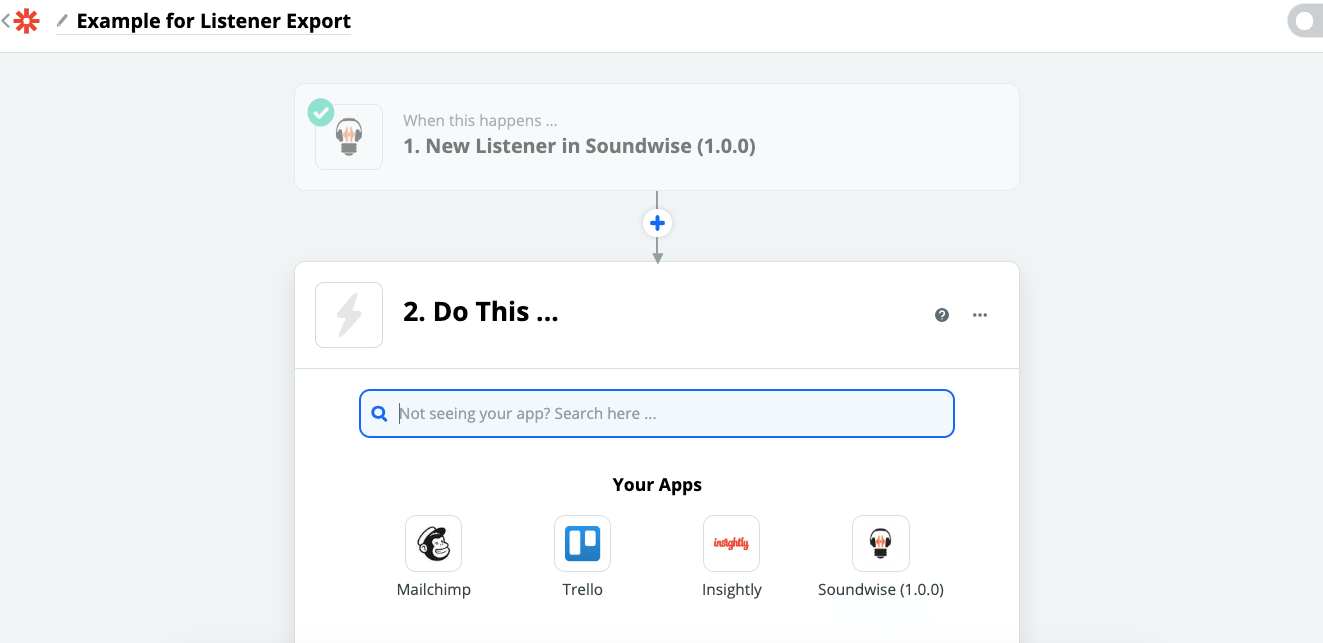Go back using the left chevron
The width and height of the screenshot is (1323, 643).
tap(5, 21)
